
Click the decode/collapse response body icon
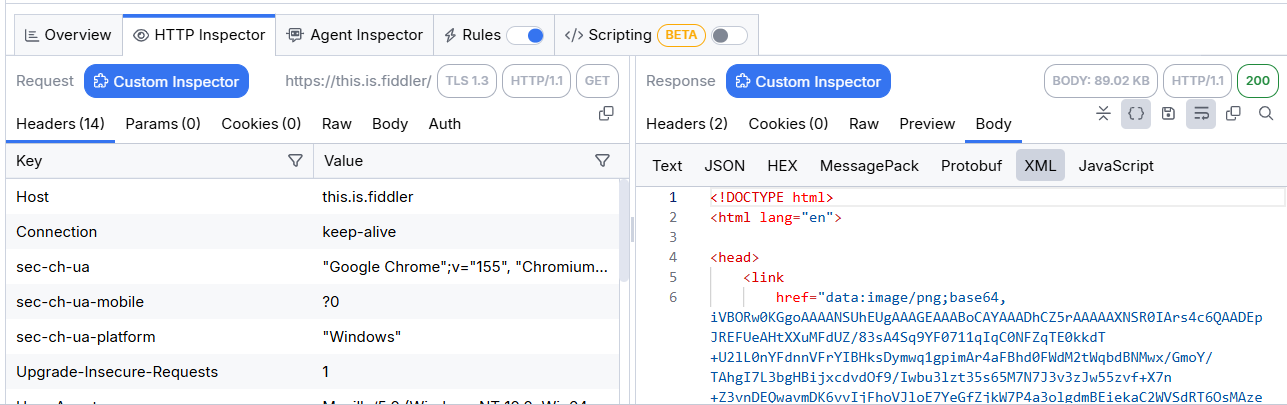[x=1103, y=114]
